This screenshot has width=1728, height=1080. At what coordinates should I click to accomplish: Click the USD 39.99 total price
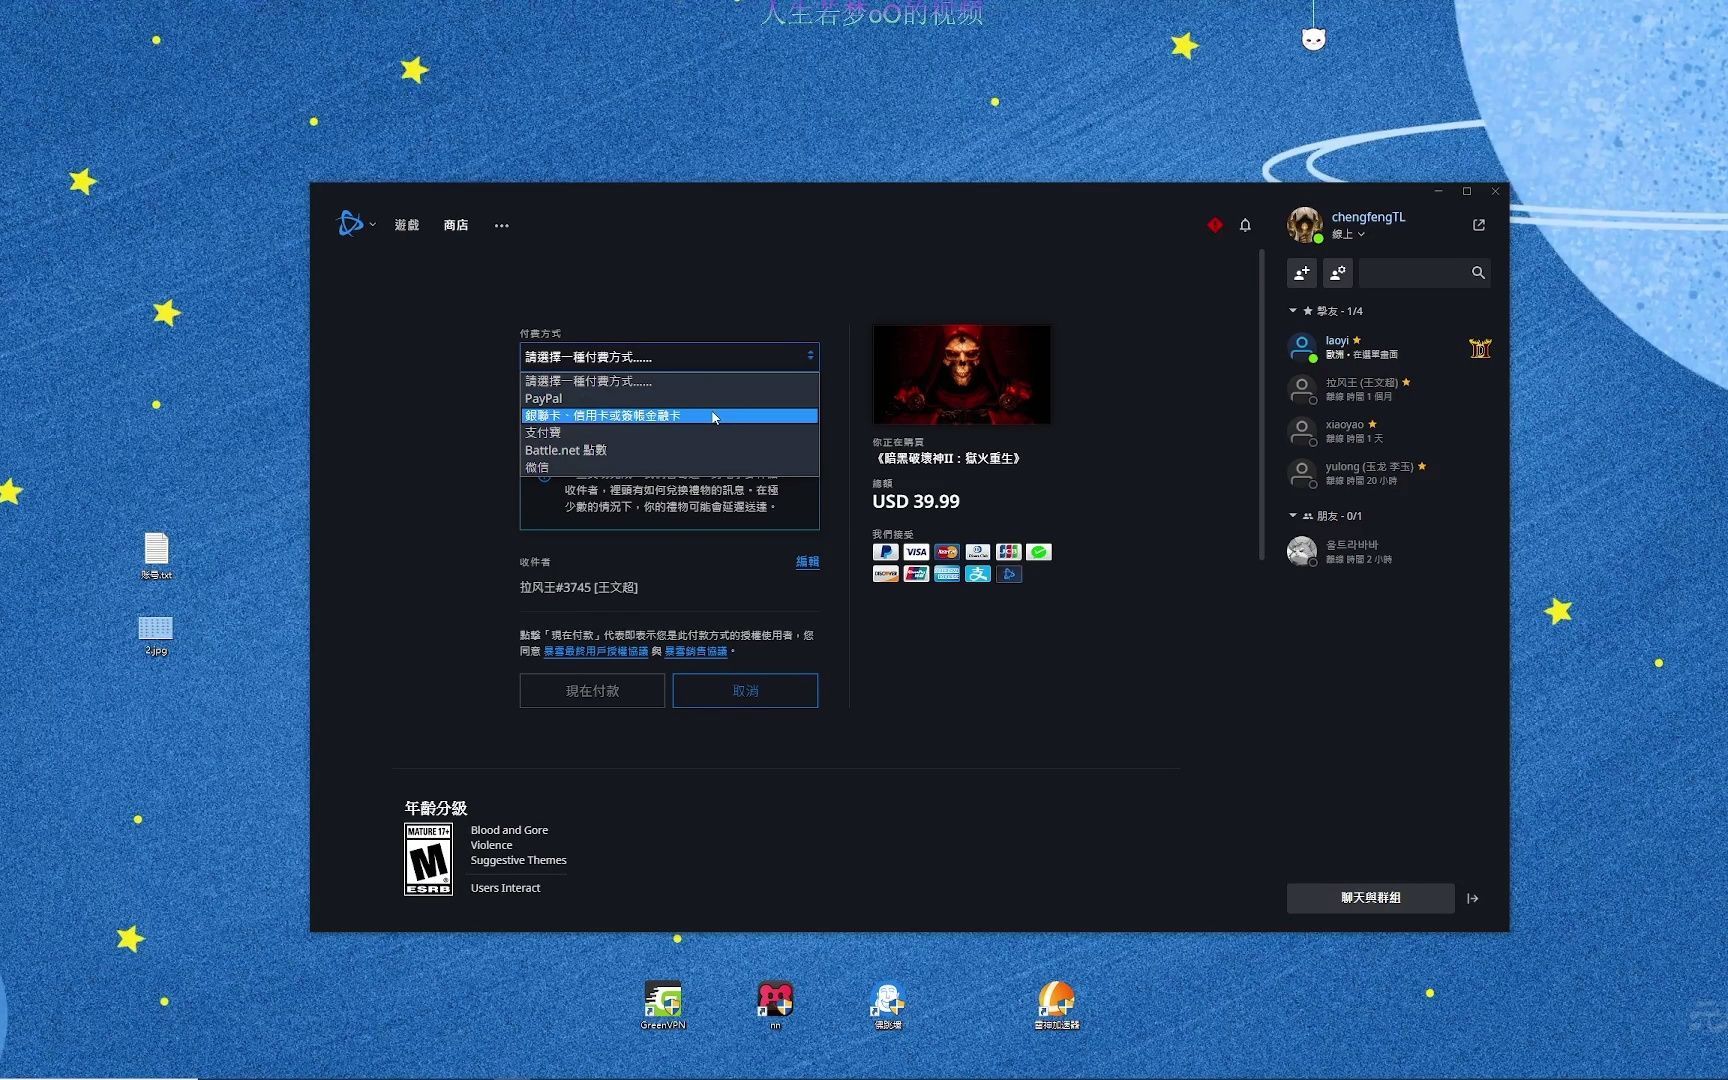[916, 502]
